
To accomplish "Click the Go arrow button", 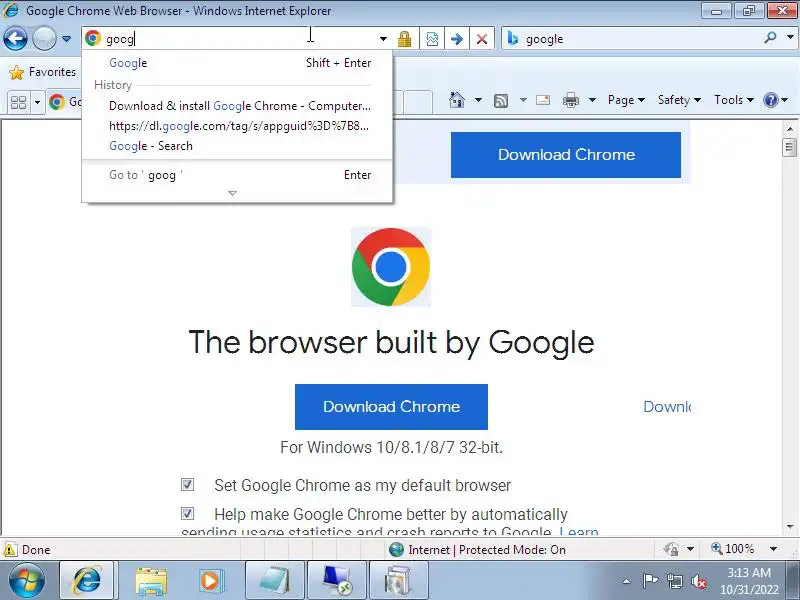I will pyautogui.click(x=457, y=39).
